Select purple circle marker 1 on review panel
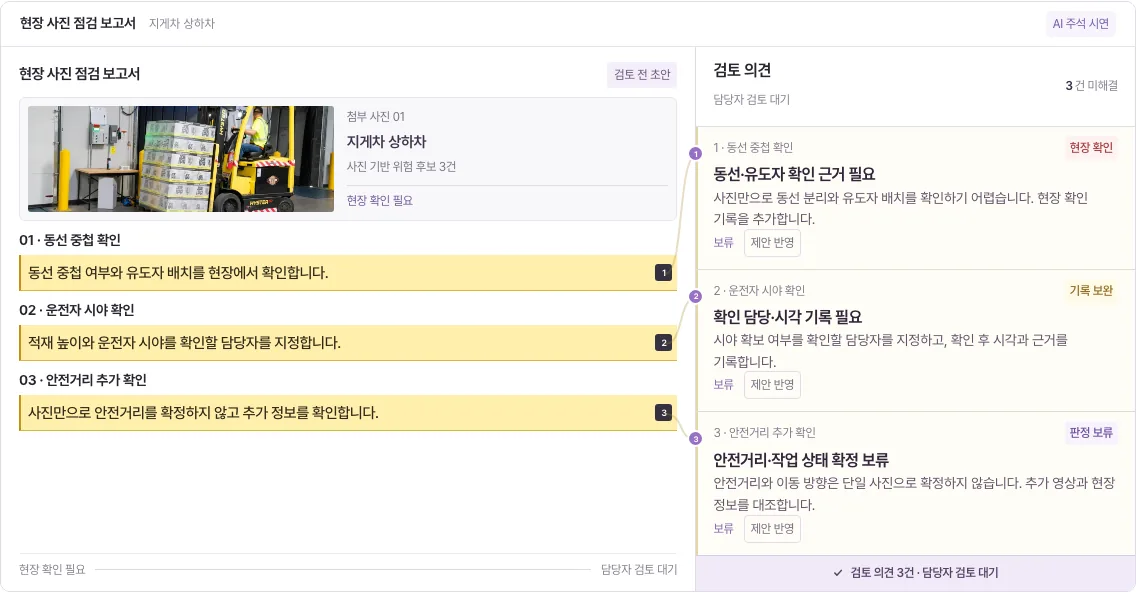 pos(696,154)
